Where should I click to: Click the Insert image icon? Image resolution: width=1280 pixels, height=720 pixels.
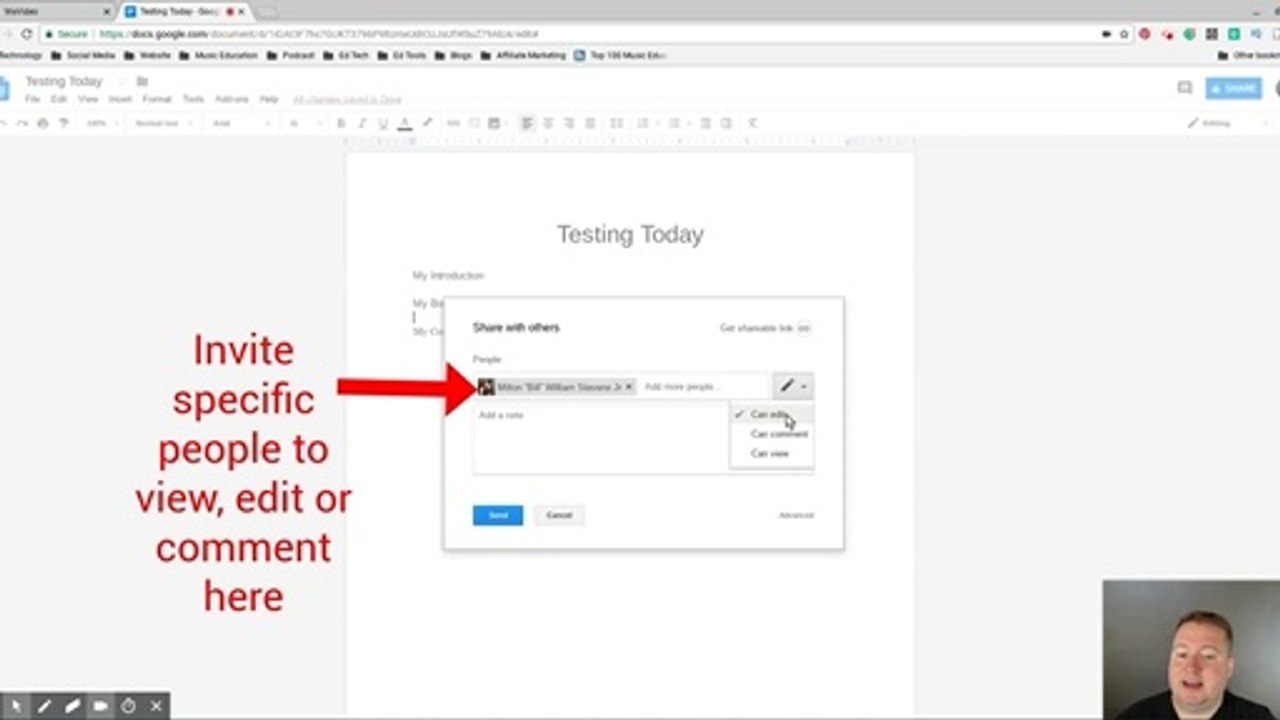pos(494,123)
